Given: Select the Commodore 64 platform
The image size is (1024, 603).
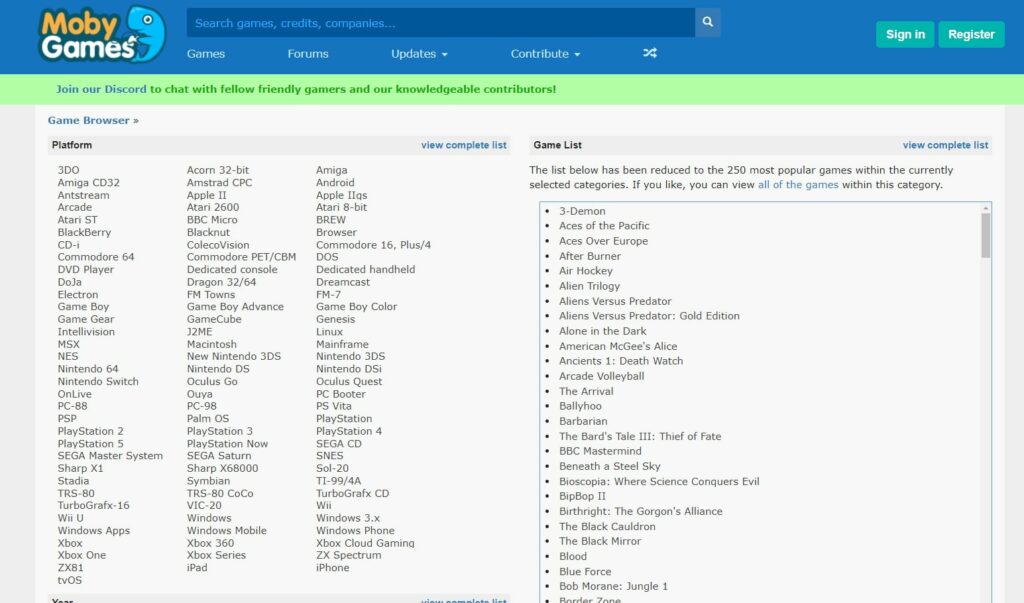Looking at the screenshot, I should click(x=95, y=257).
